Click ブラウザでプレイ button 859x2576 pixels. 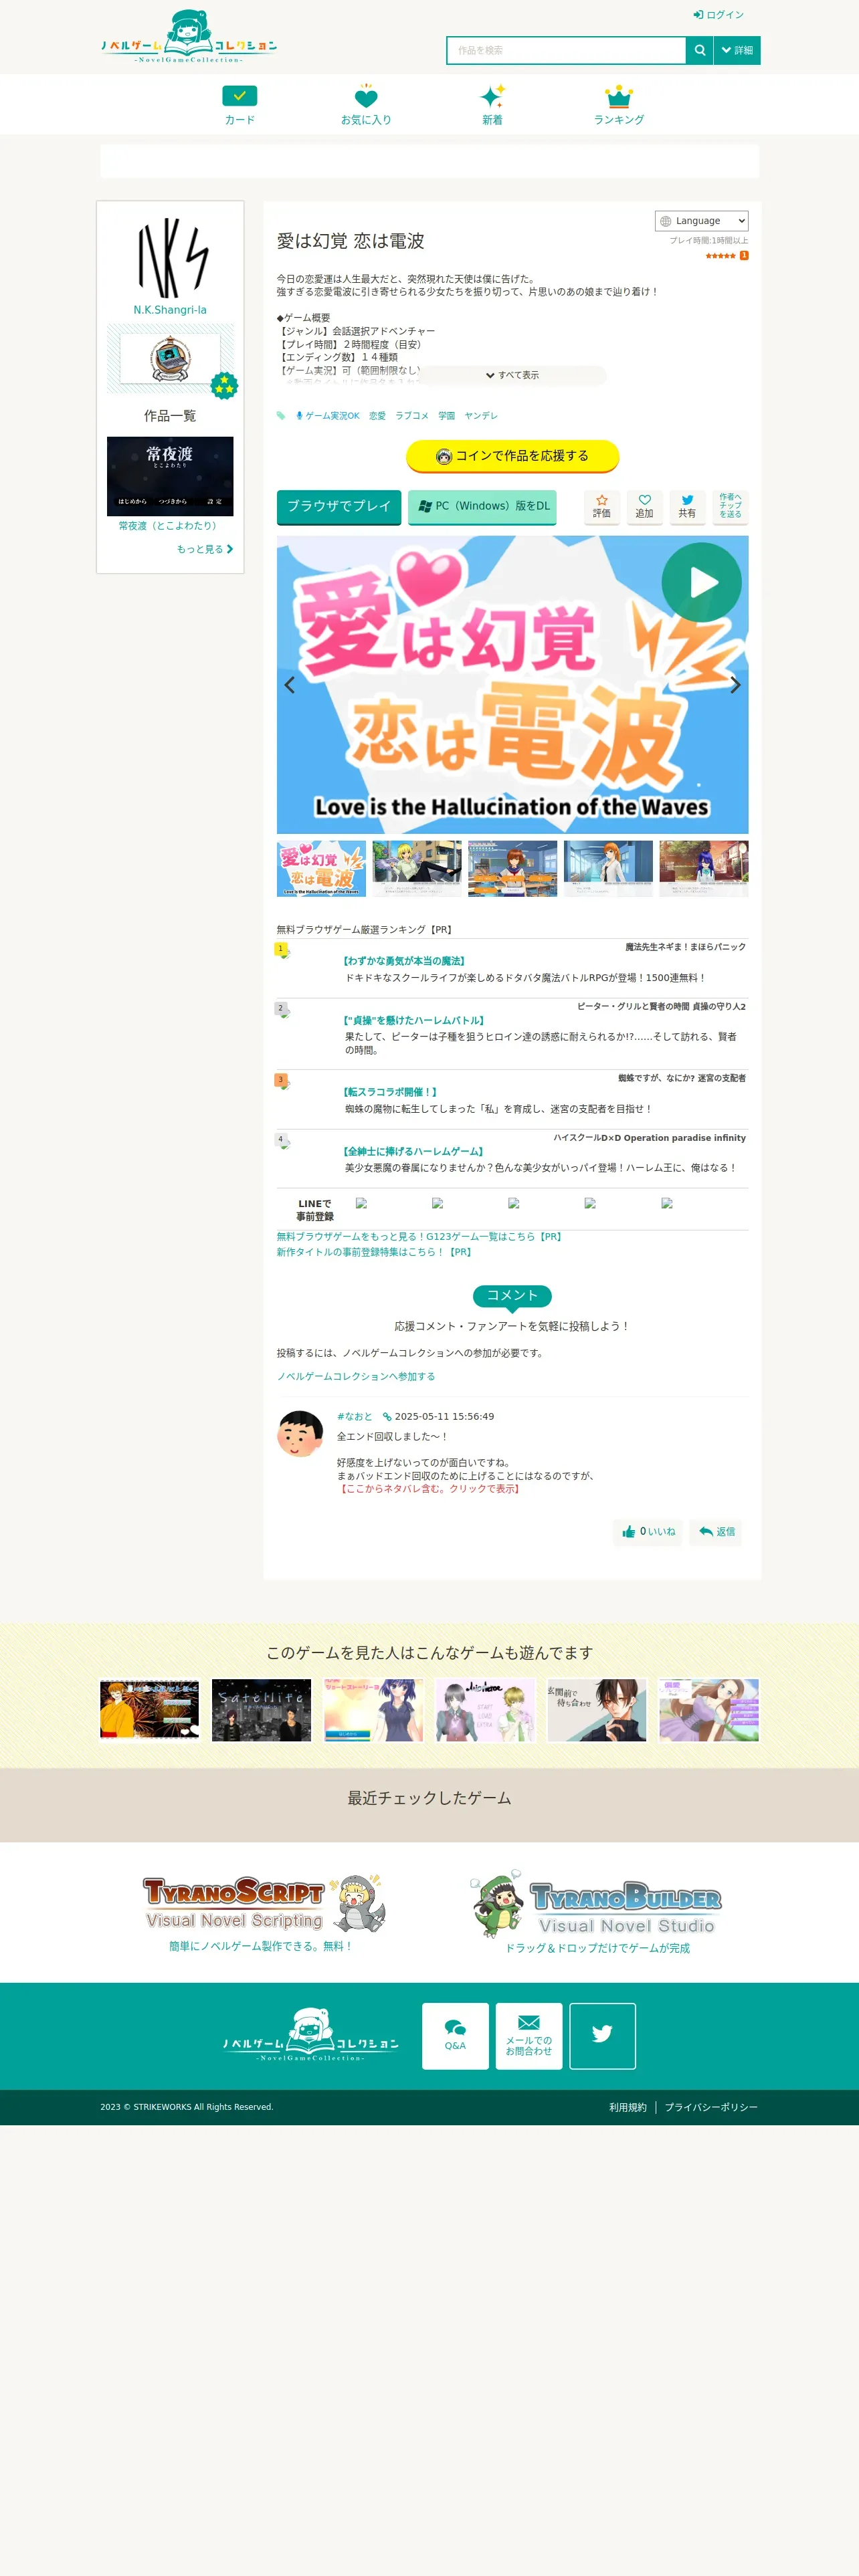point(339,506)
